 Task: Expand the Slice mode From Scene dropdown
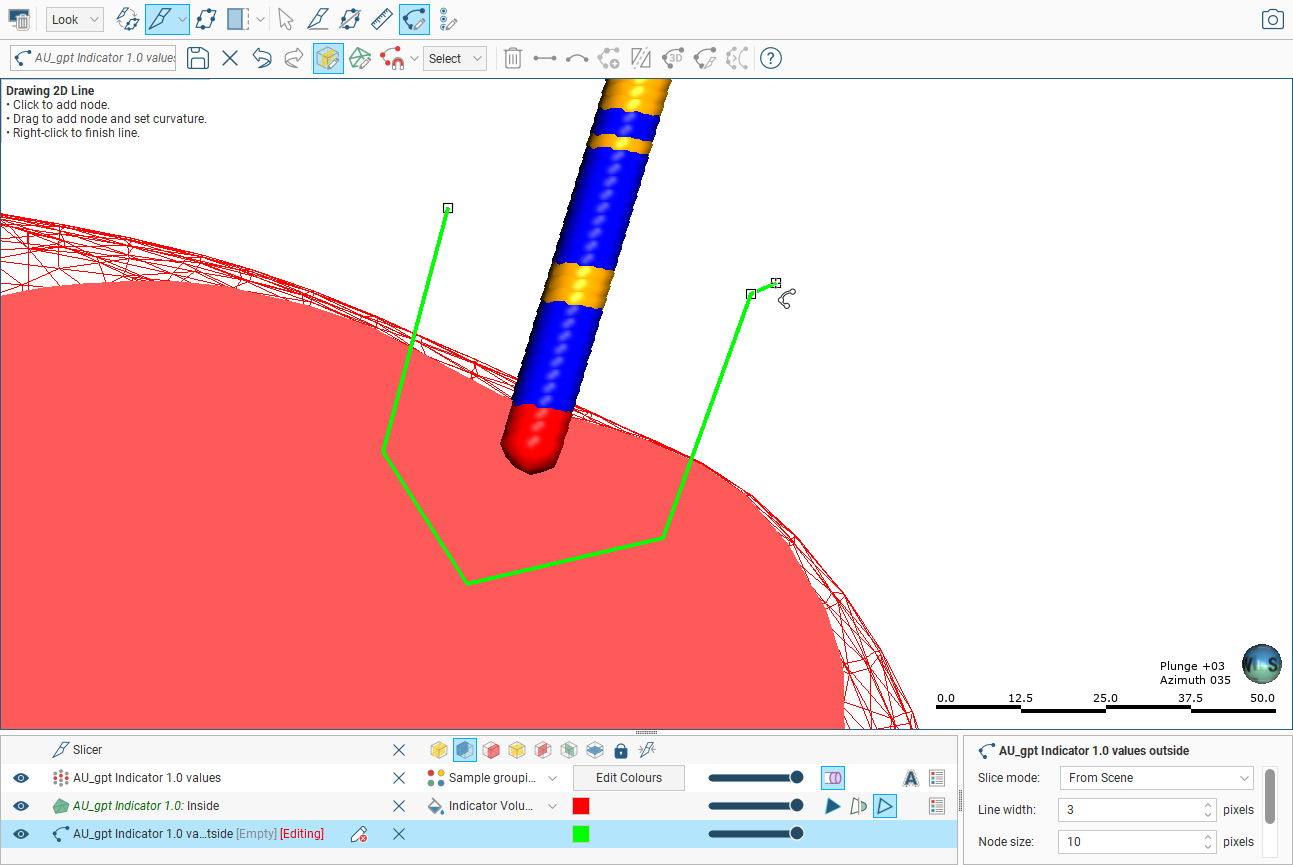[1156, 778]
